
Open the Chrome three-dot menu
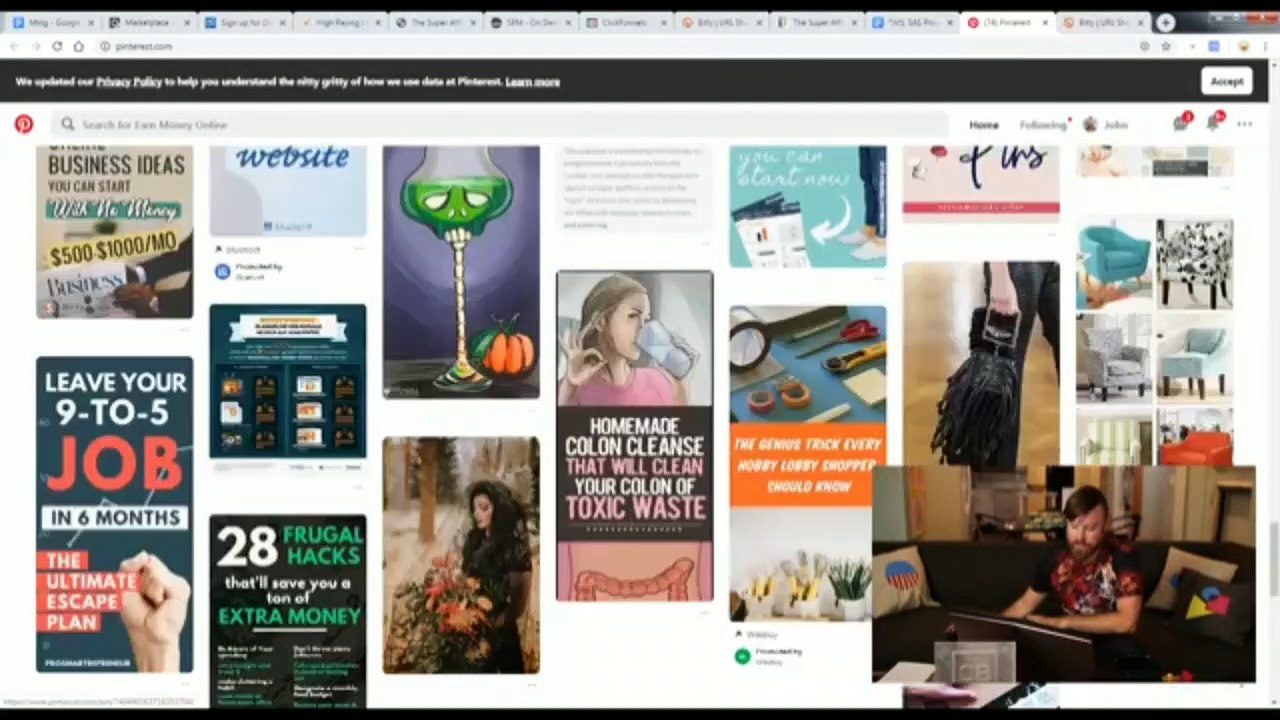click(1266, 46)
